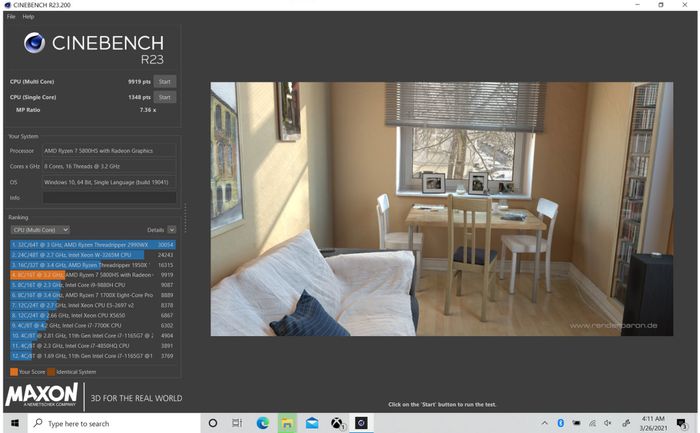Click the Cores x GHz field
This screenshot has height=433, width=700.
[109, 166]
